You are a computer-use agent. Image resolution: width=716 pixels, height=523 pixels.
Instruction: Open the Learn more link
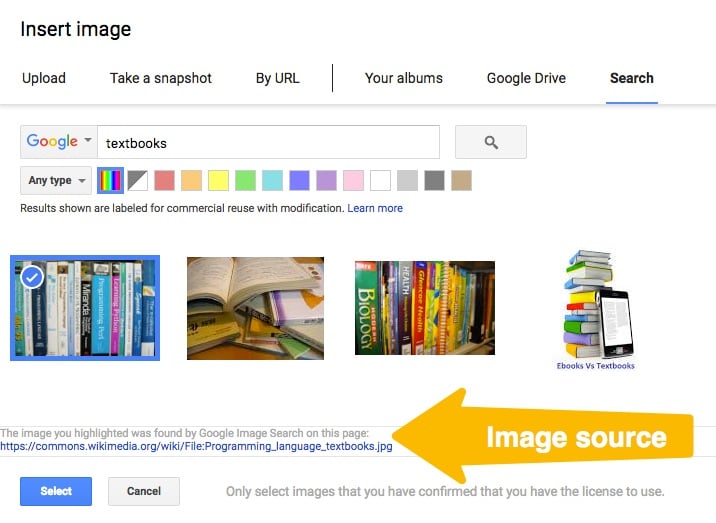point(375,208)
